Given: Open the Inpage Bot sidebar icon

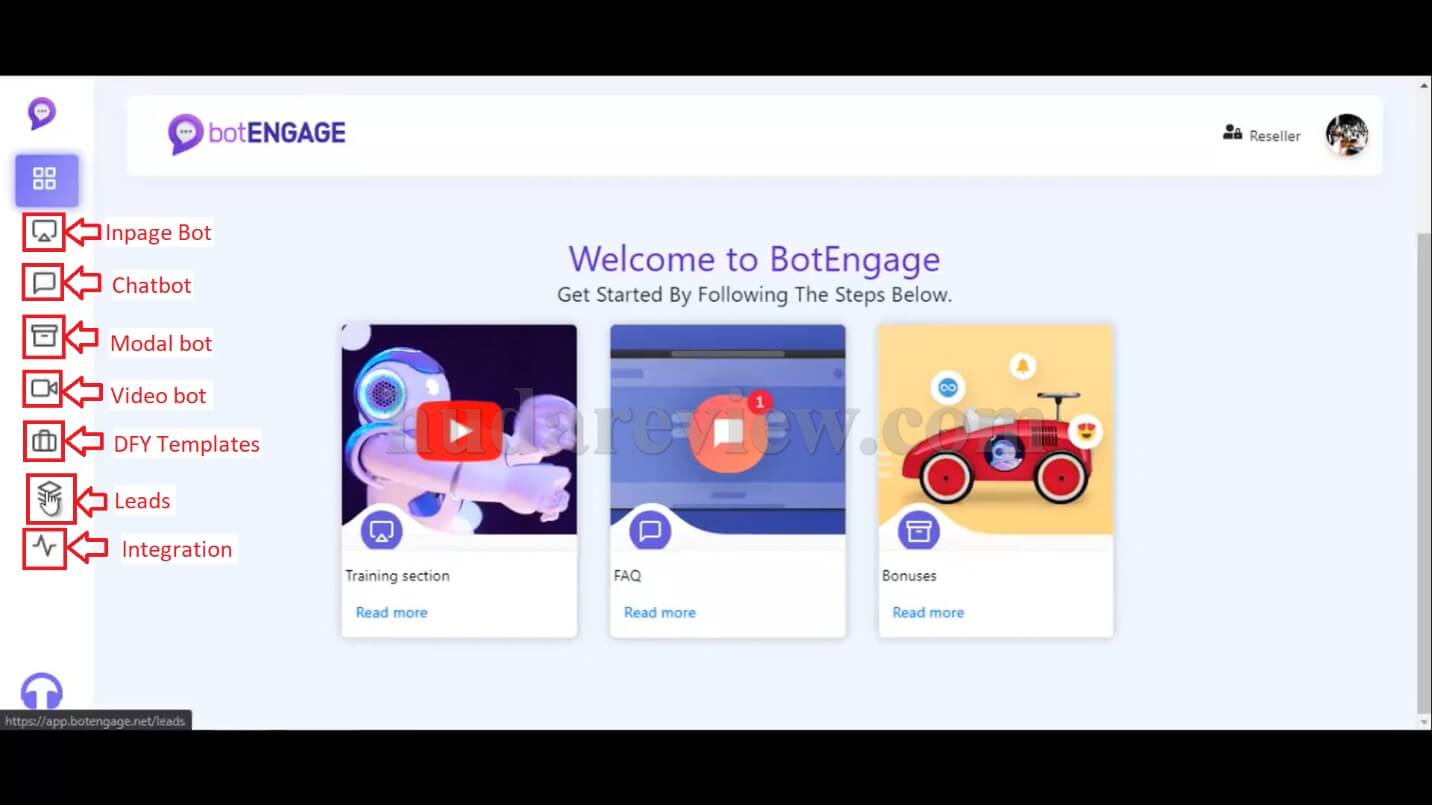Looking at the screenshot, I should point(43,232).
